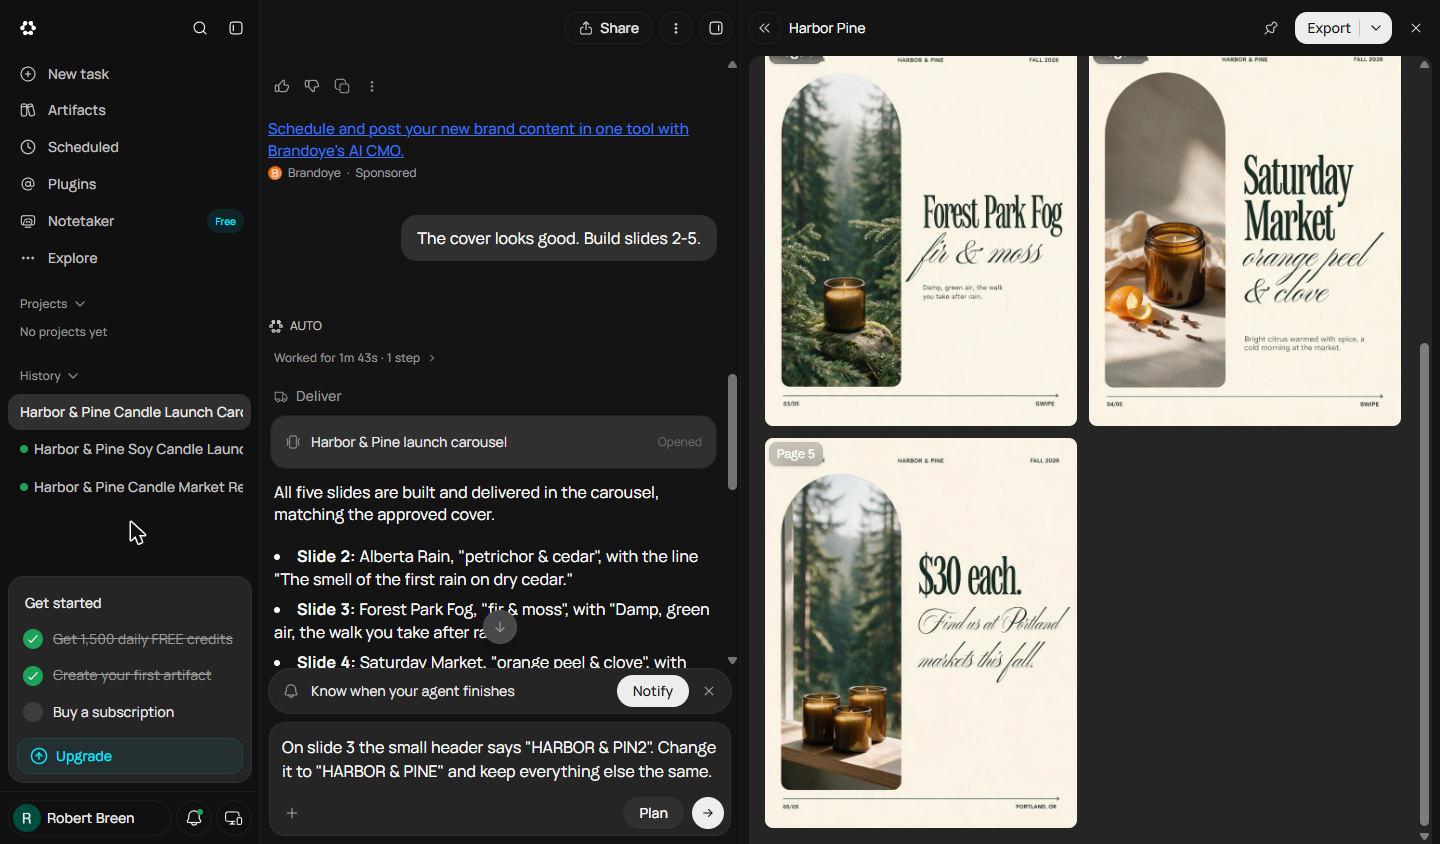Open the message options three-dot icon

372,86
